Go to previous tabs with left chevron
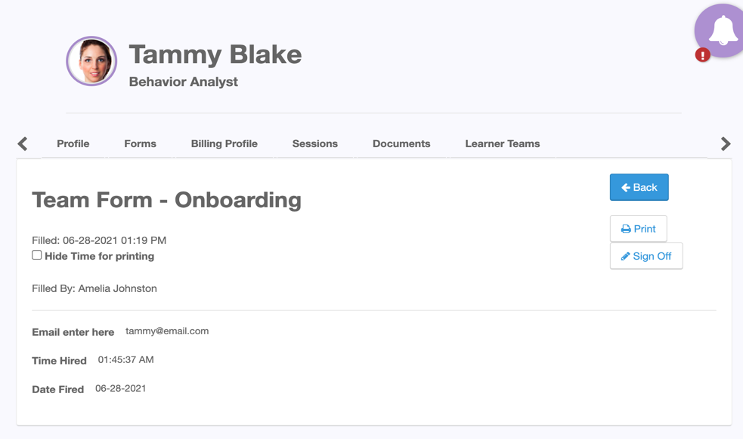 pyautogui.click(x=22, y=144)
